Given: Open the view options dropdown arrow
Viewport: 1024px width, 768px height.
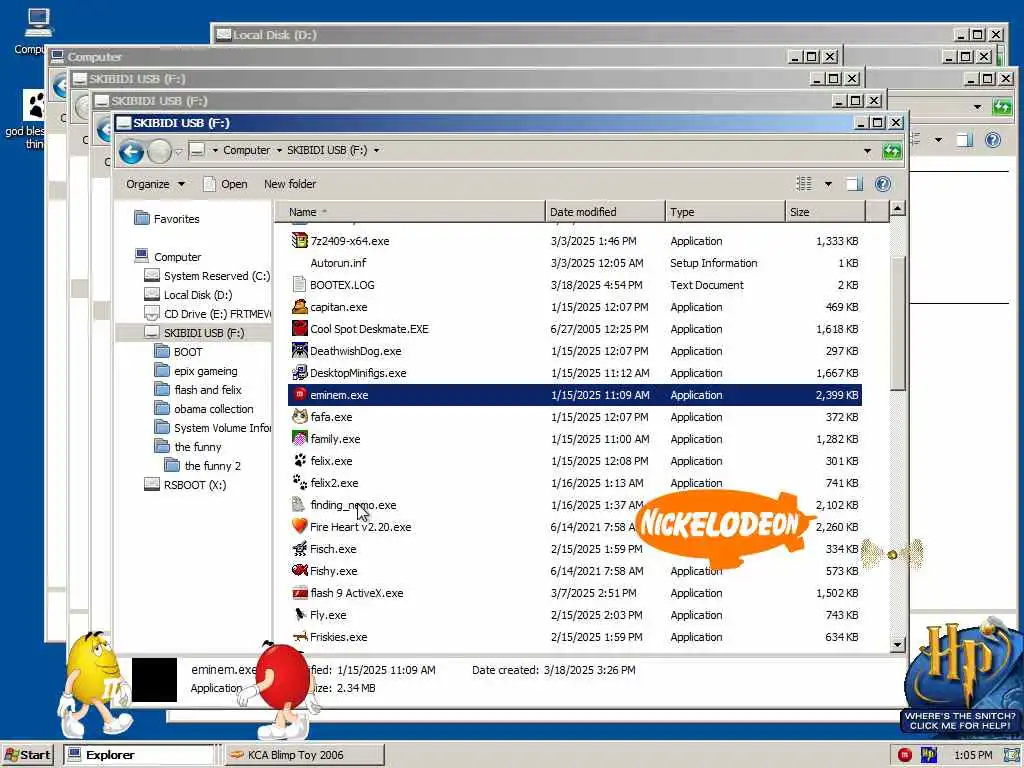Looking at the screenshot, I should tap(828, 184).
